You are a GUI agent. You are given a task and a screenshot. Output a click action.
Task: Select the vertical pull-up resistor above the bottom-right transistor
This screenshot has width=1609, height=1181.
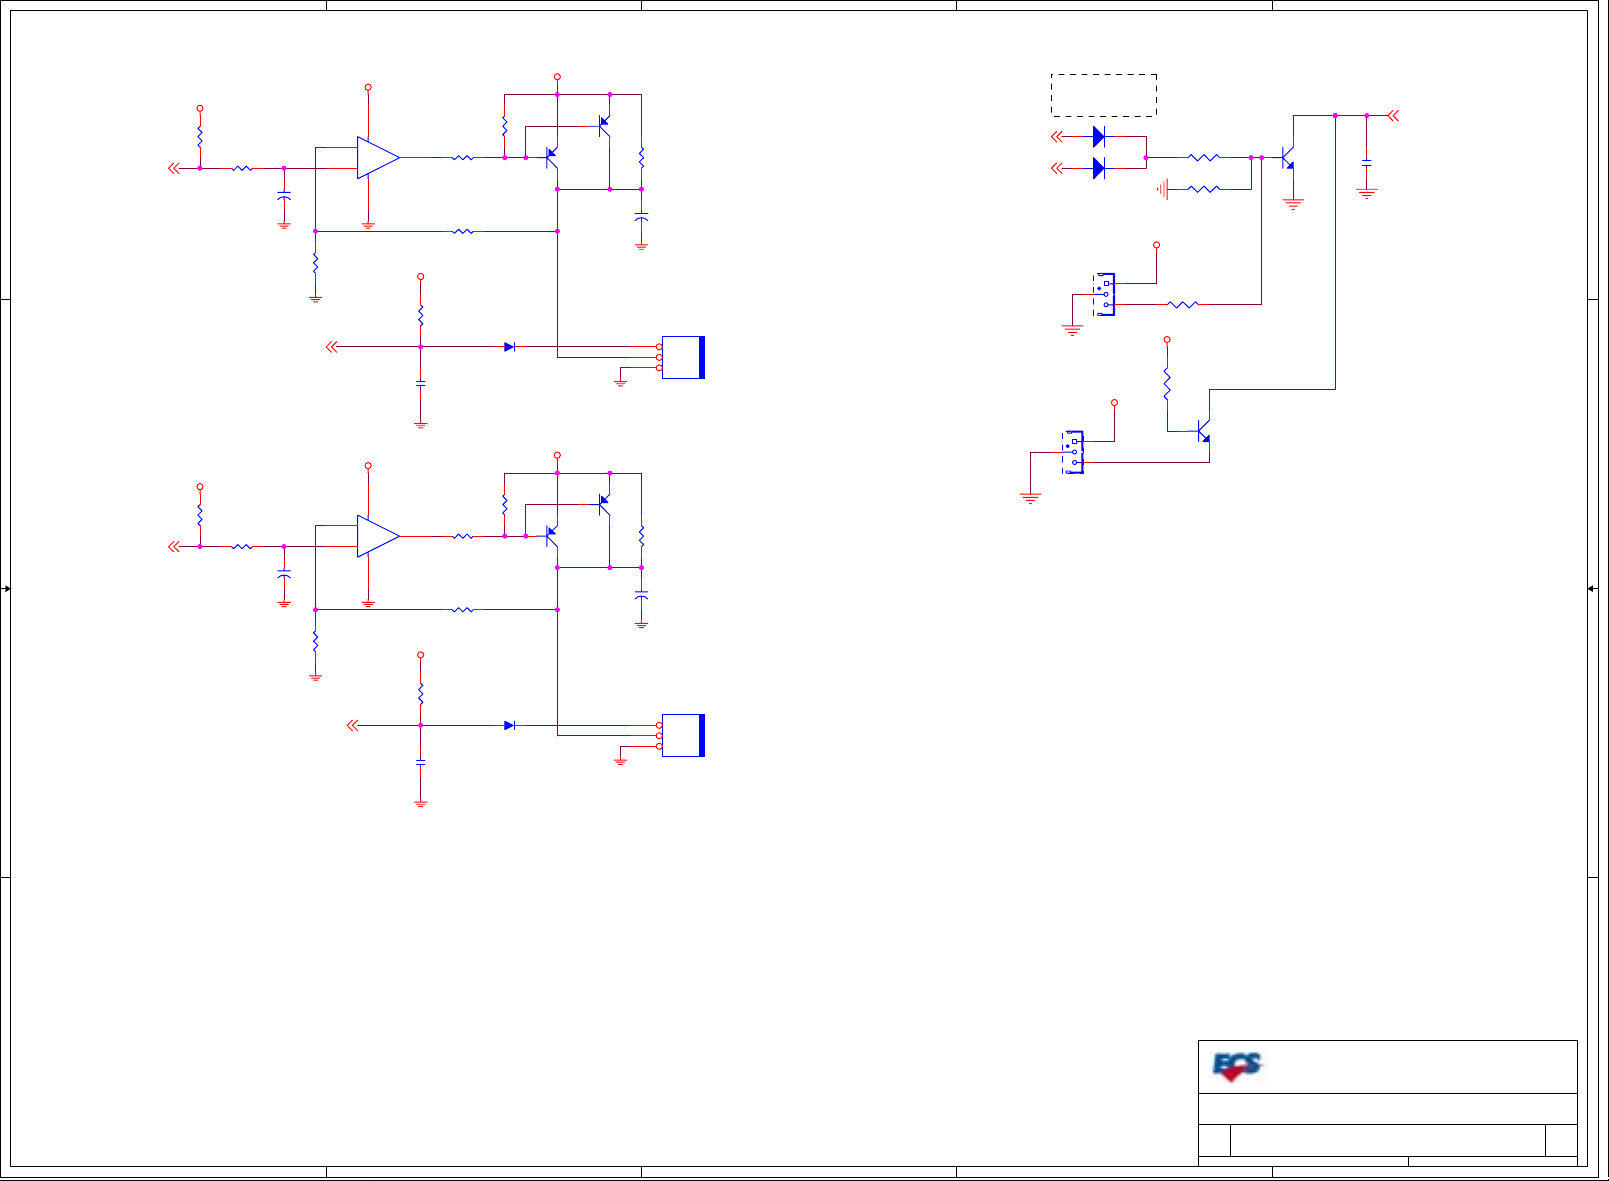[x=1167, y=384]
